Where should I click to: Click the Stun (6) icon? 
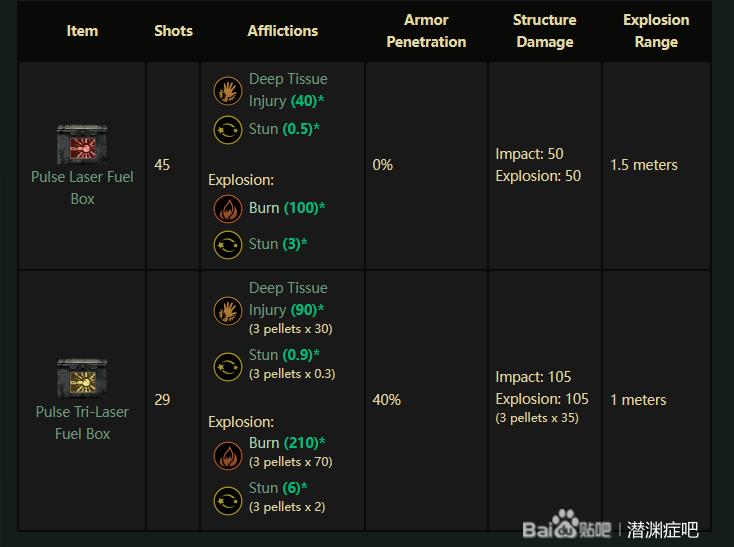[x=228, y=501]
